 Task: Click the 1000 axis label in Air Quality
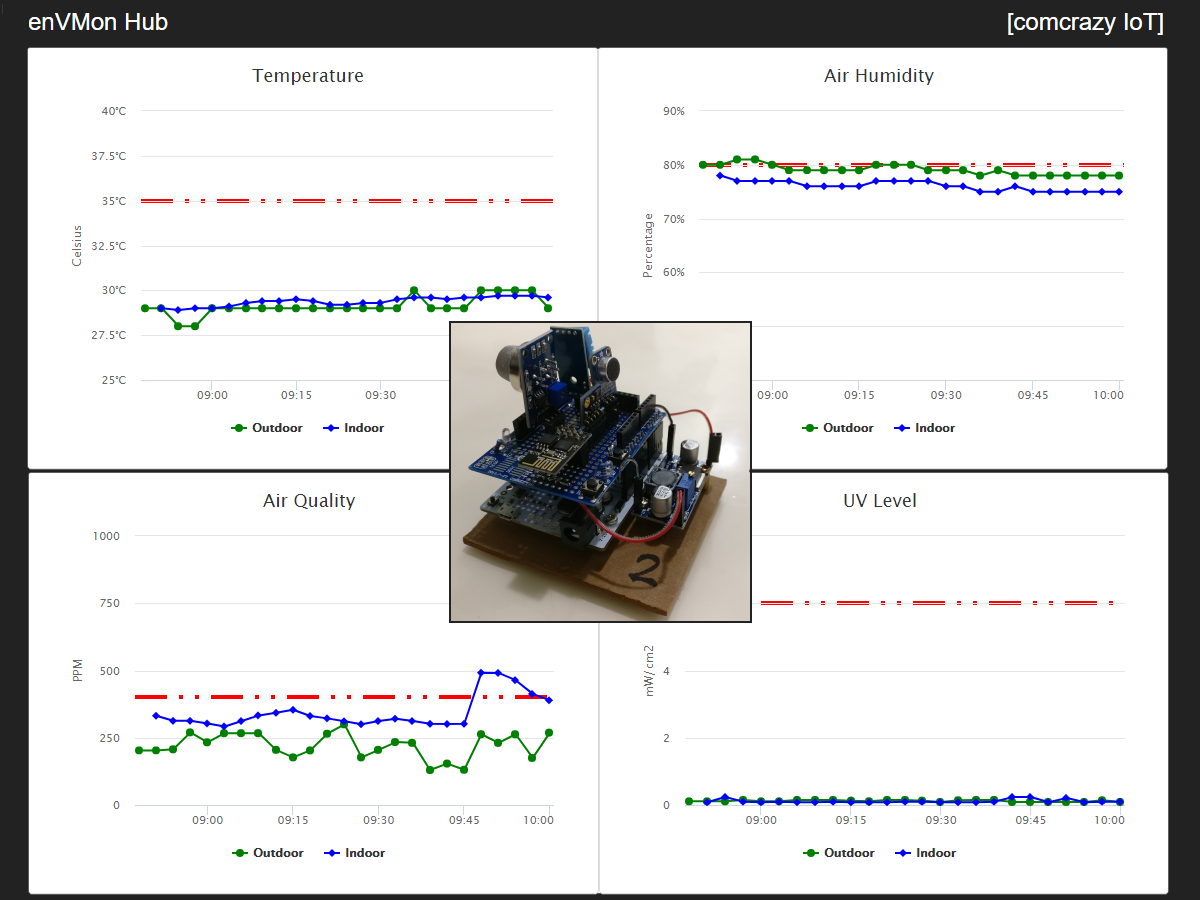pyautogui.click(x=105, y=536)
